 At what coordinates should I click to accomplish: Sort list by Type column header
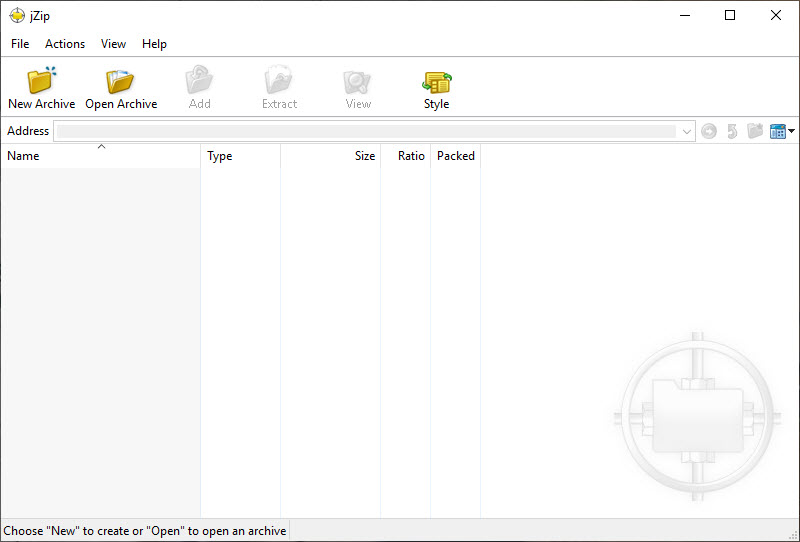[240, 156]
